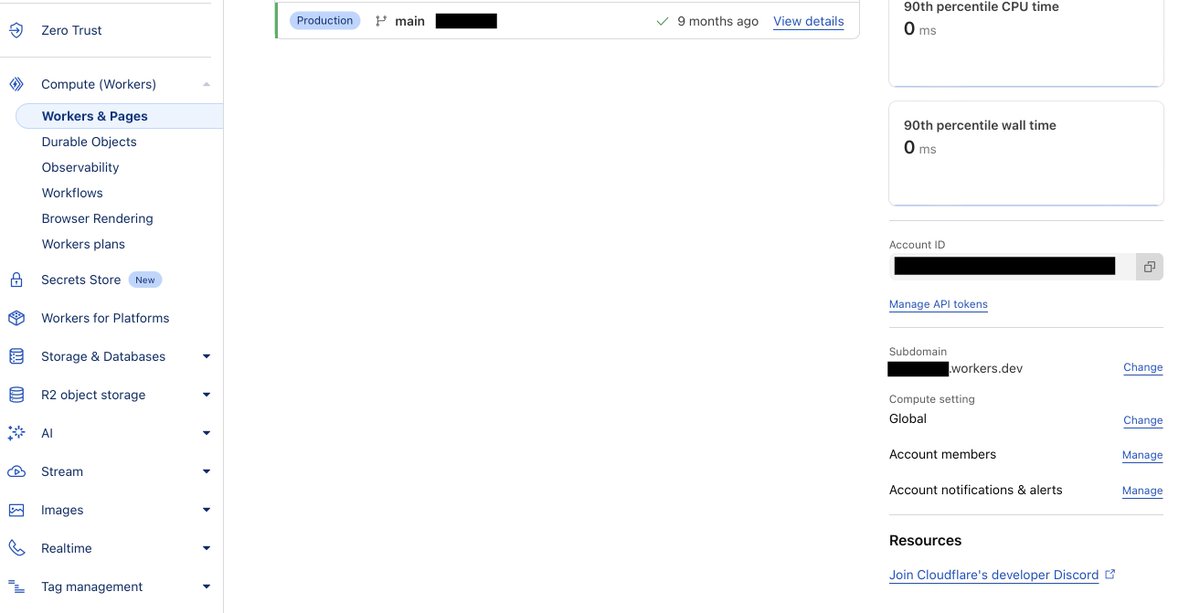Image resolution: width=1200 pixels, height=613 pixels.
Task: Open Zero Trust in sidebar
Action: tap(71, 30)
